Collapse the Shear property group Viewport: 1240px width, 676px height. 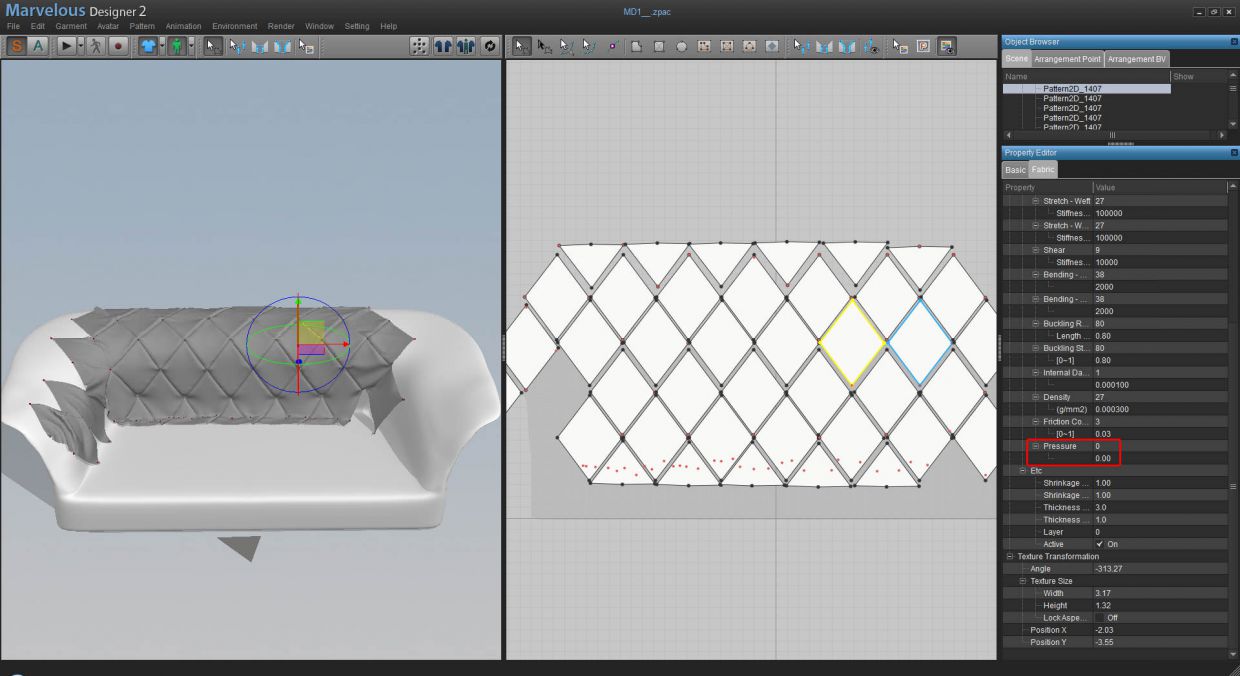[1036, 250]
